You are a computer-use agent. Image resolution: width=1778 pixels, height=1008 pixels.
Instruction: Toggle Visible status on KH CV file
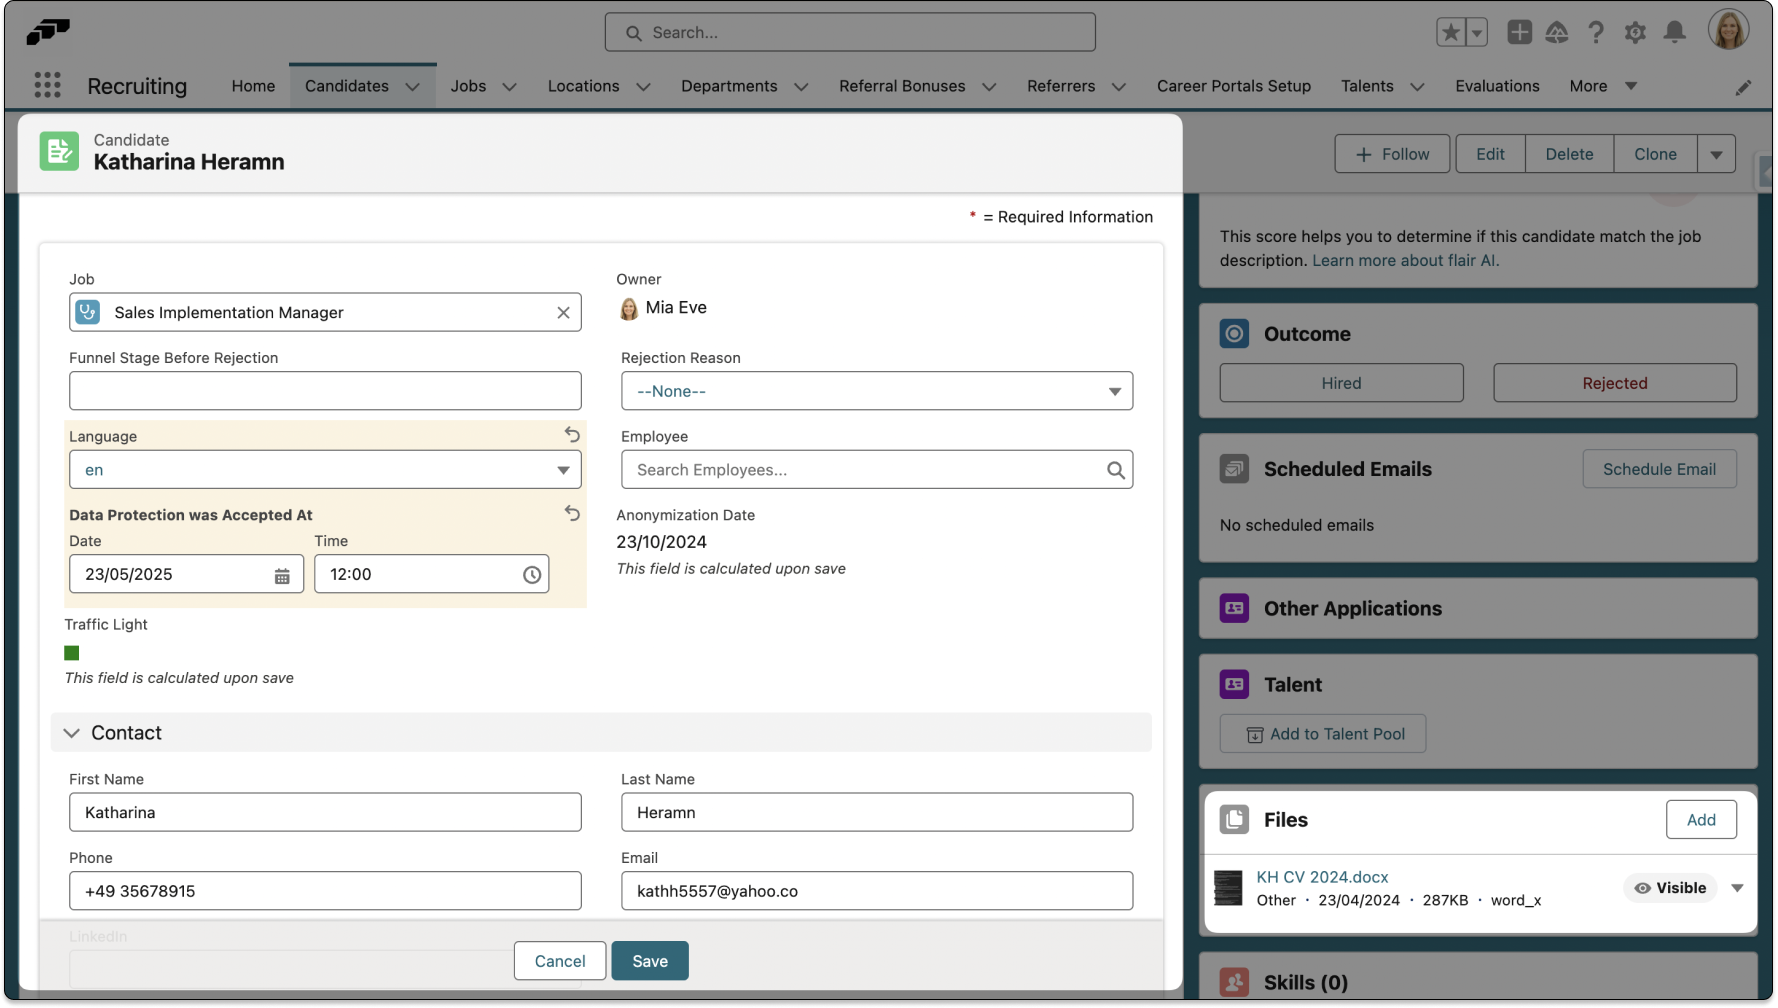click(1670, 888)
